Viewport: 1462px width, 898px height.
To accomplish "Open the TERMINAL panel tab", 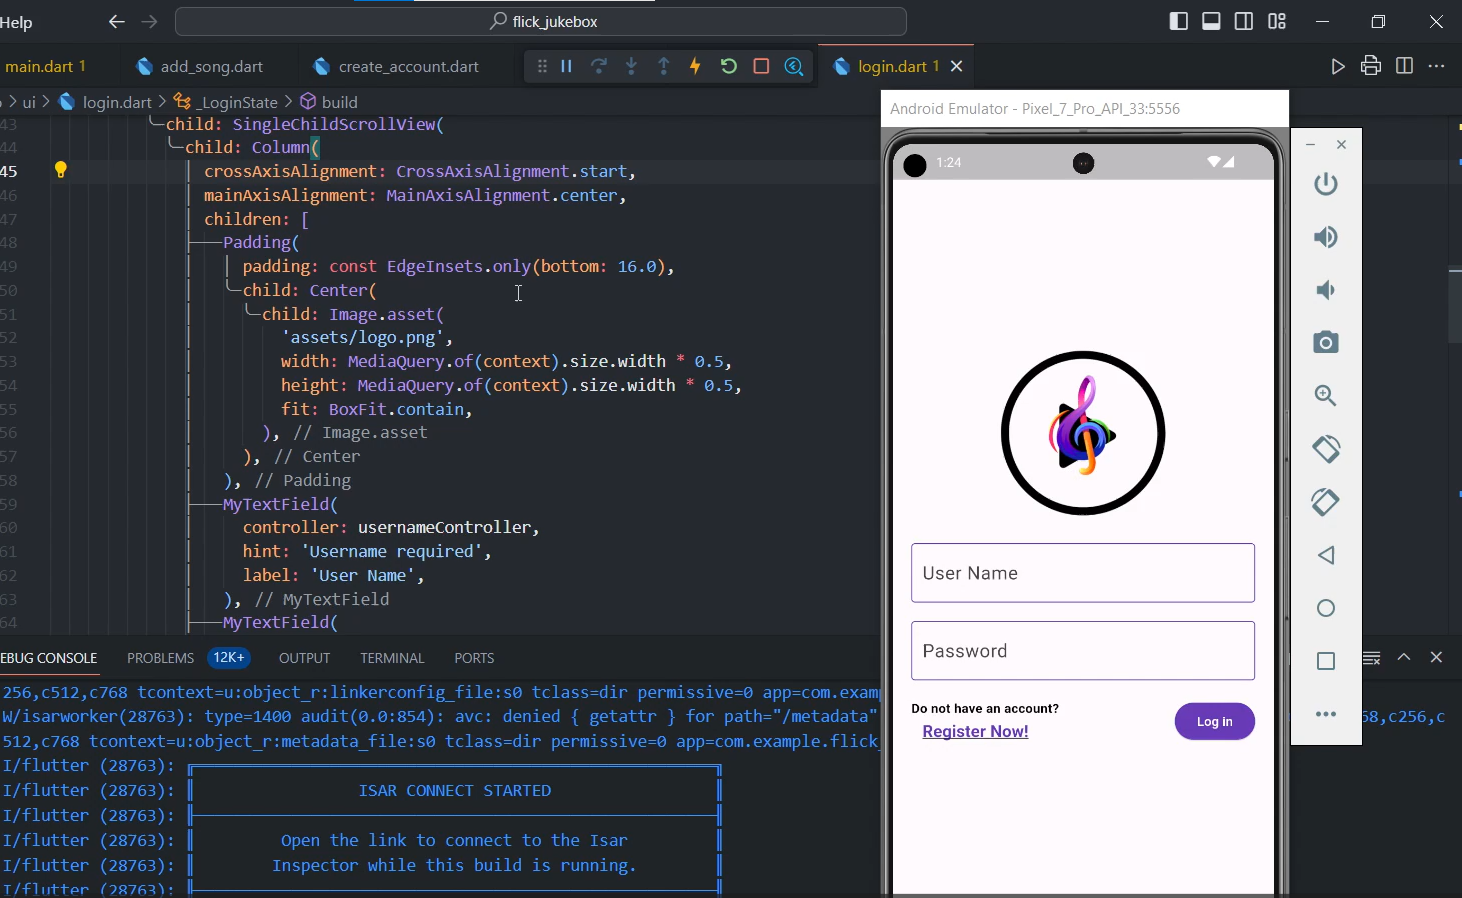I will (392, 658).
